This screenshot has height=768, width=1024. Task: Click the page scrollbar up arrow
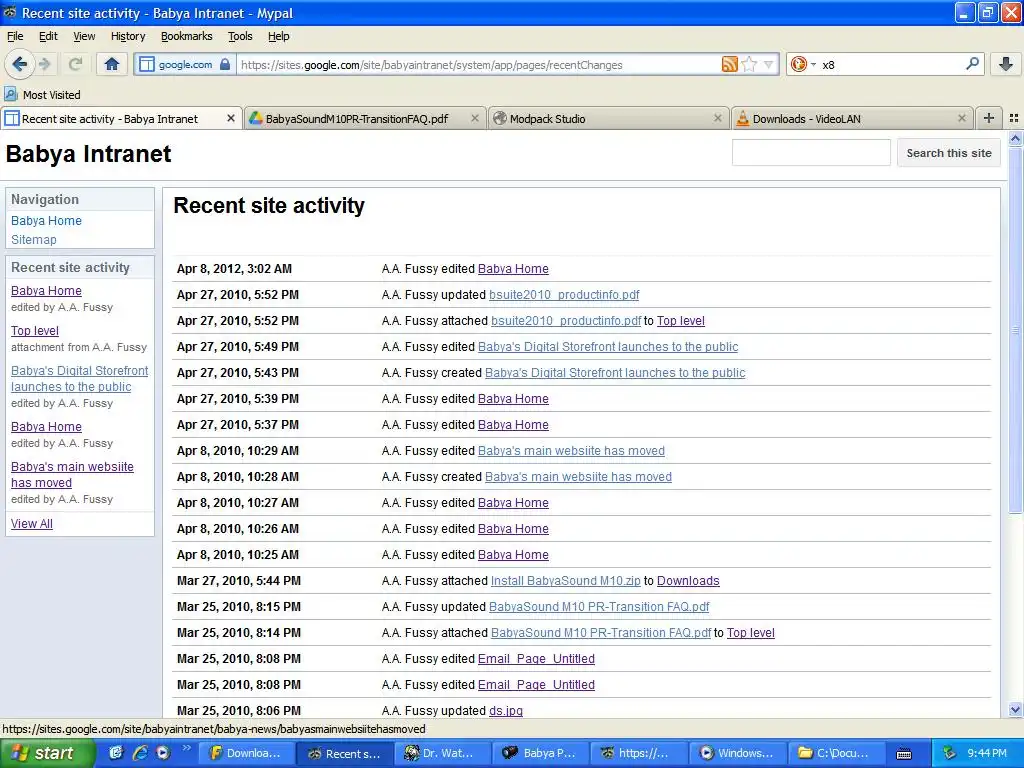coord(1015,139)
